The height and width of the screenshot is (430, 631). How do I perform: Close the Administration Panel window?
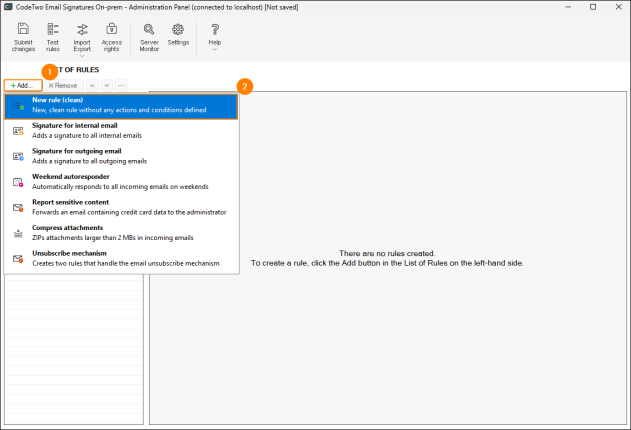click(619, 7)
